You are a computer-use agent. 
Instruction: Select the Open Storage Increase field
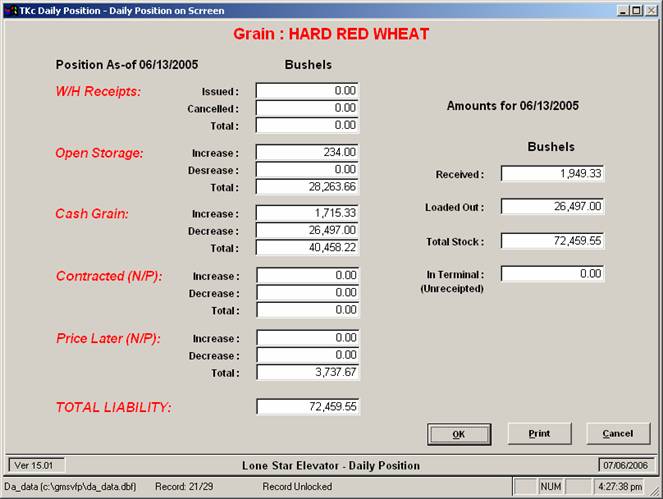point(307,153)
